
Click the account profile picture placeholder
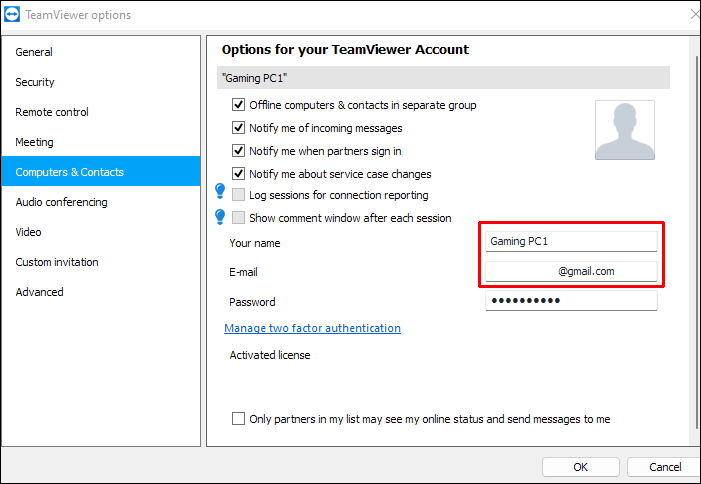(x=624, y=130)
